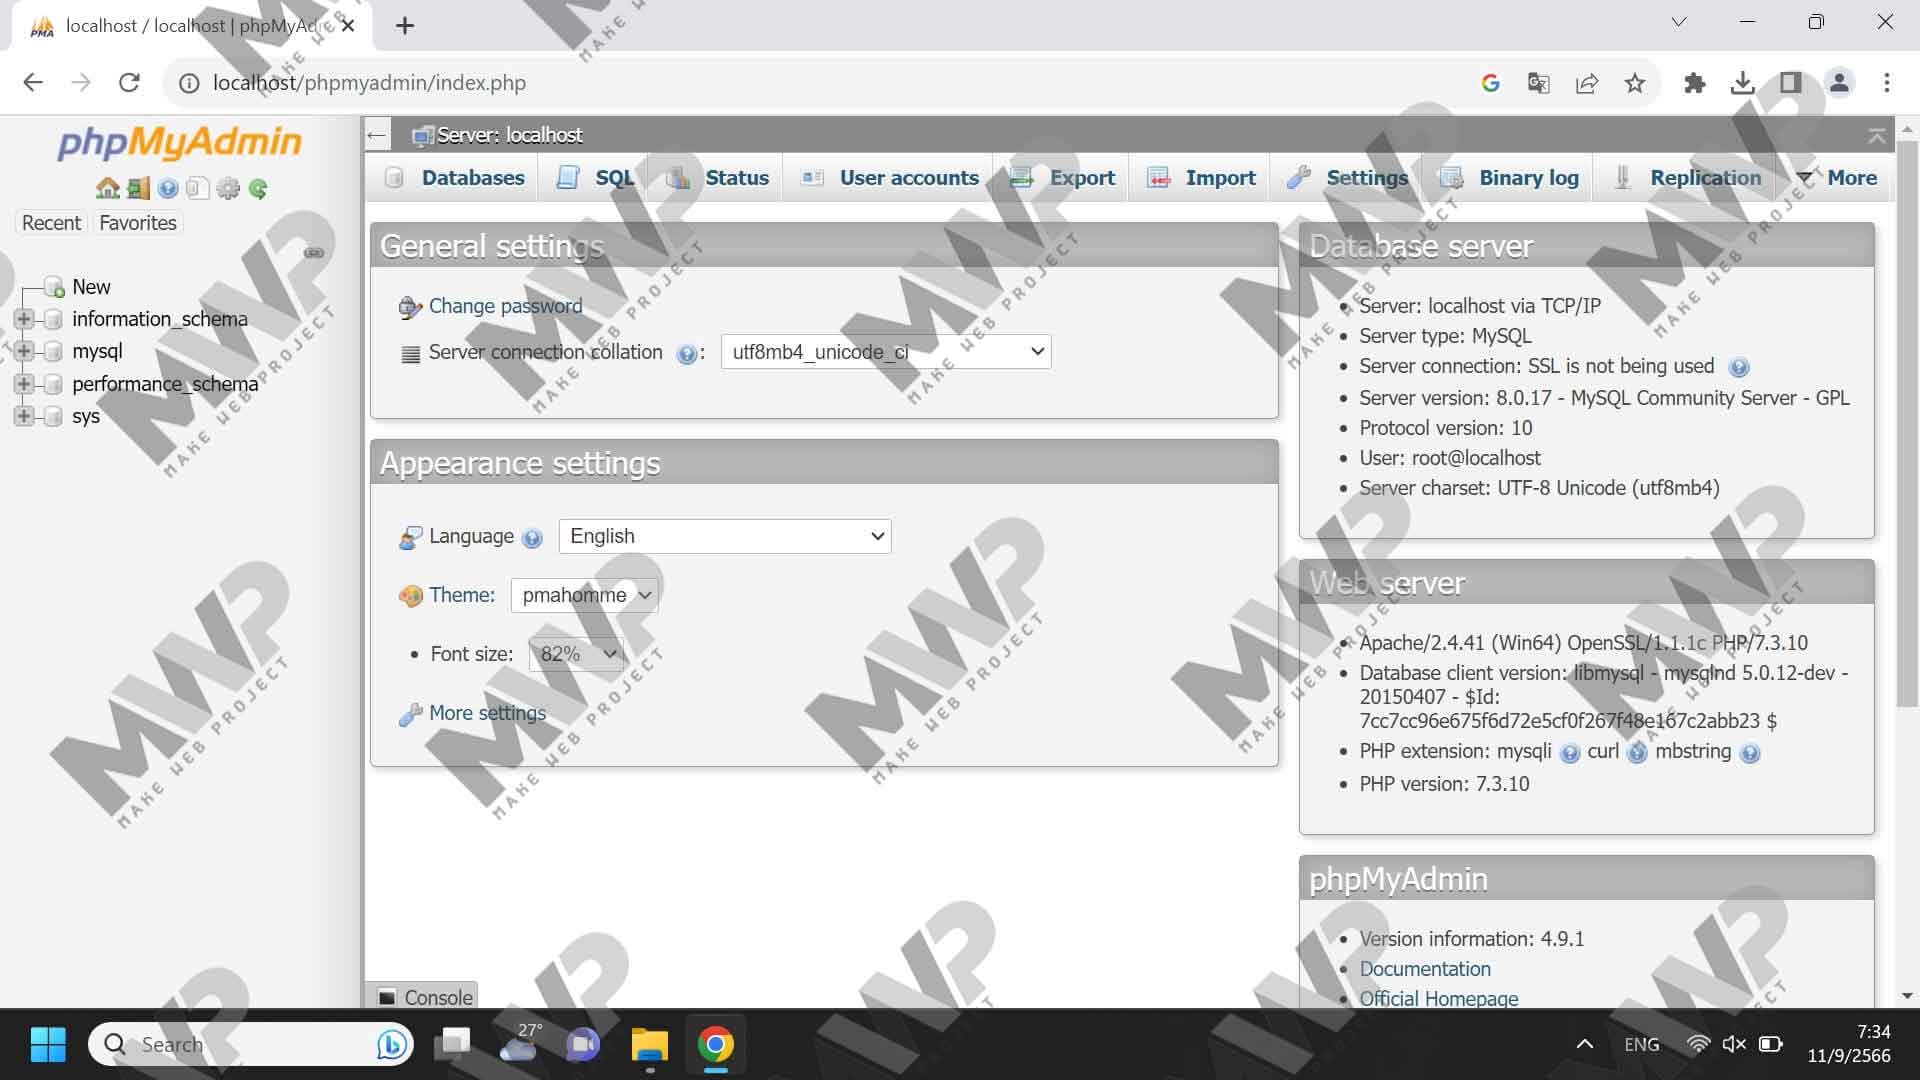The height and width of the screenshot is (1080, 1920).
Task: Bookmark this page with star icon
Action: click(1635, 83)
